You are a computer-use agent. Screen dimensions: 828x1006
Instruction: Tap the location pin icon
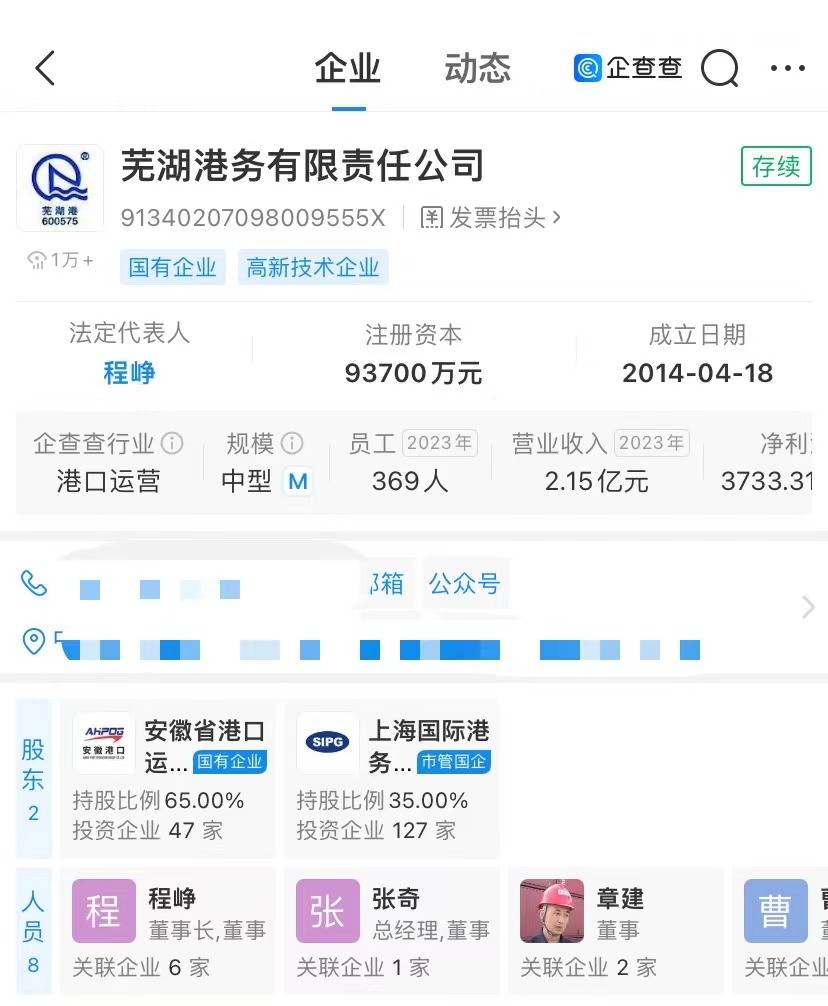(x=34, y=641)
